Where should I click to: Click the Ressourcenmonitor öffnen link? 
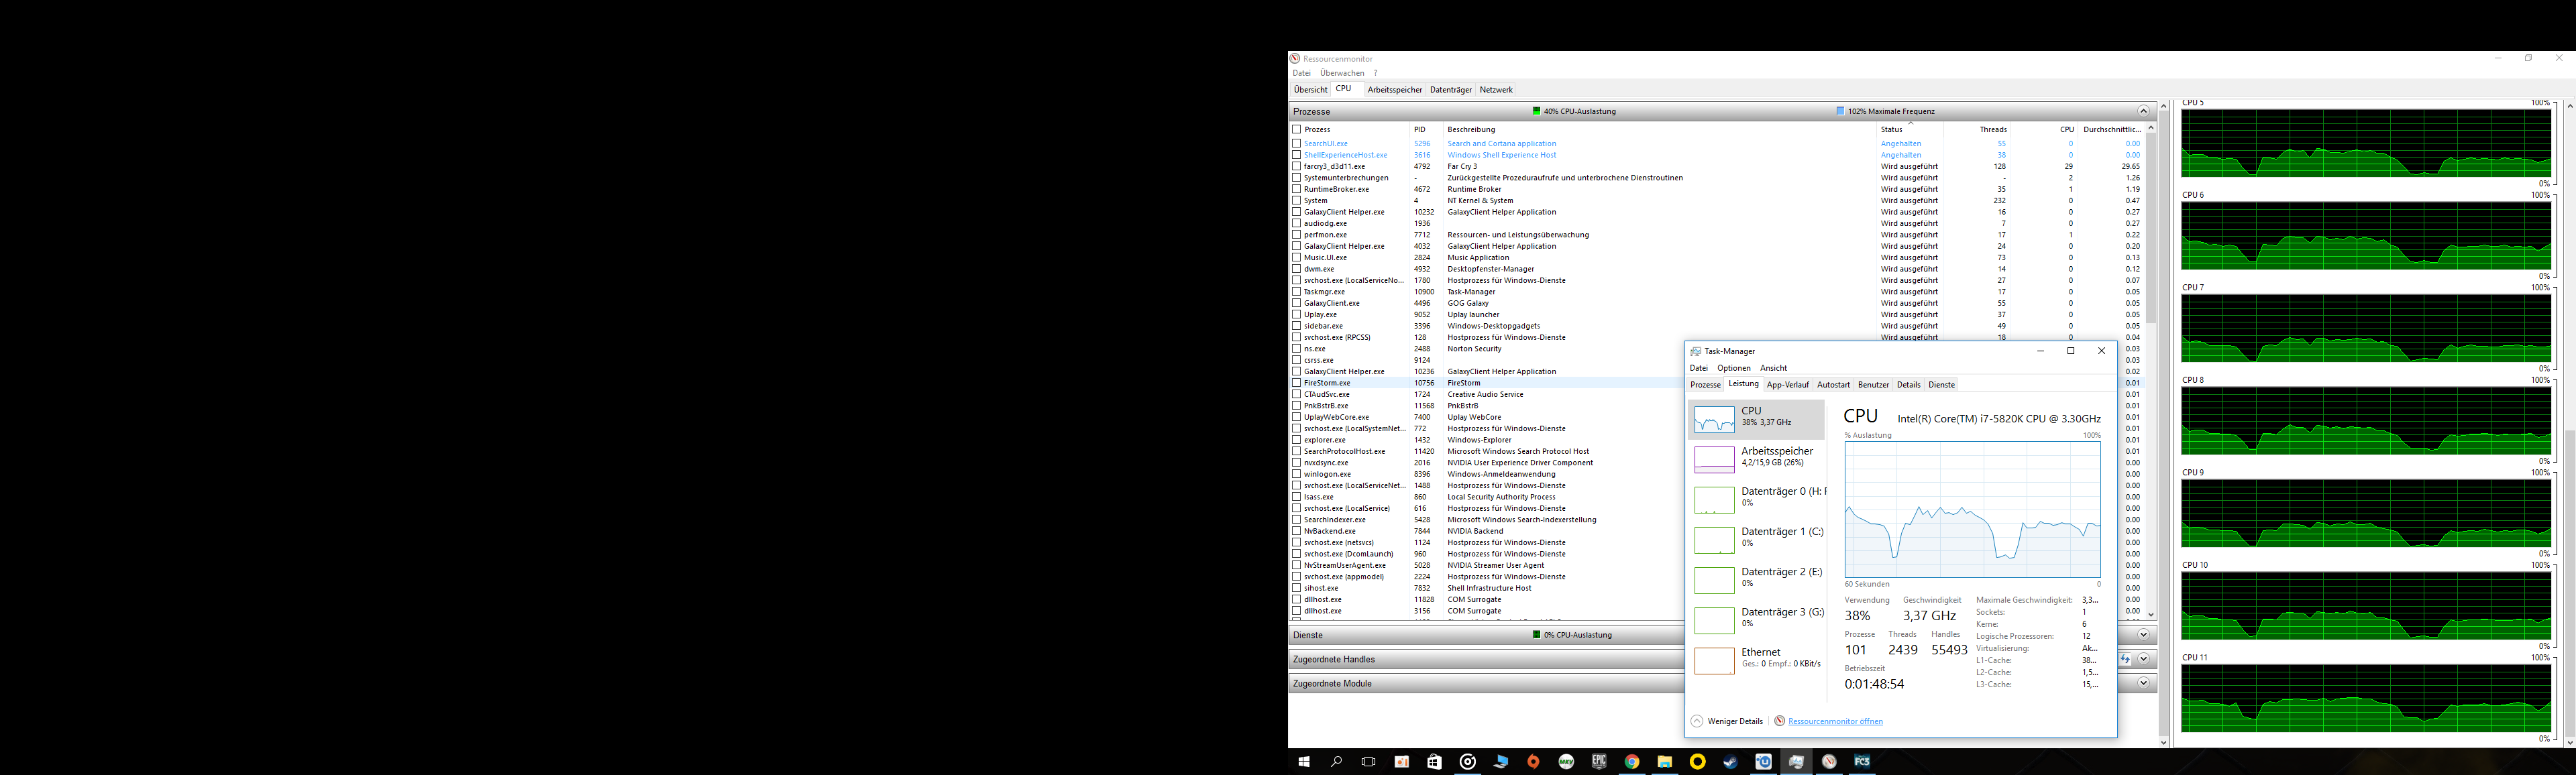point(1835,721)
